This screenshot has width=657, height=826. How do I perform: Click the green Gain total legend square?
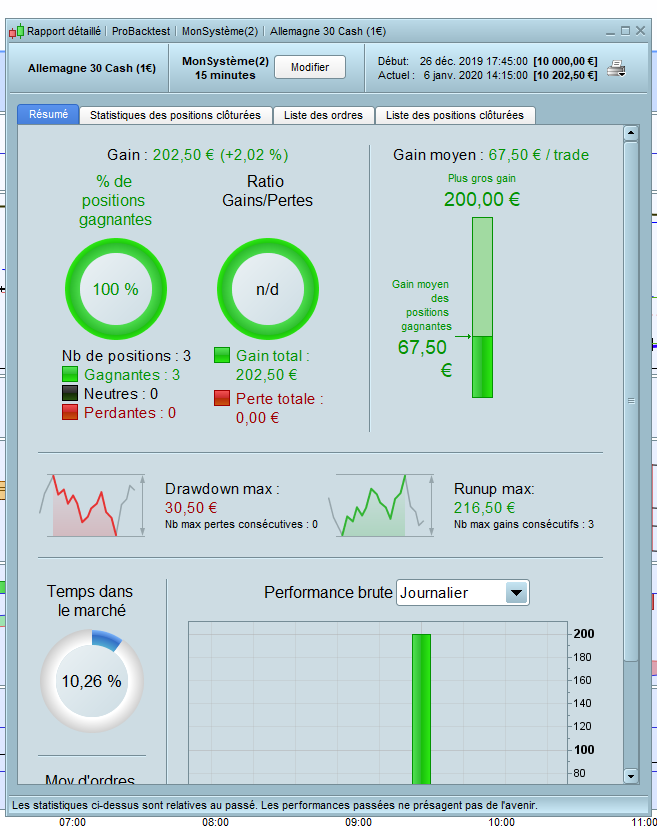222,355
